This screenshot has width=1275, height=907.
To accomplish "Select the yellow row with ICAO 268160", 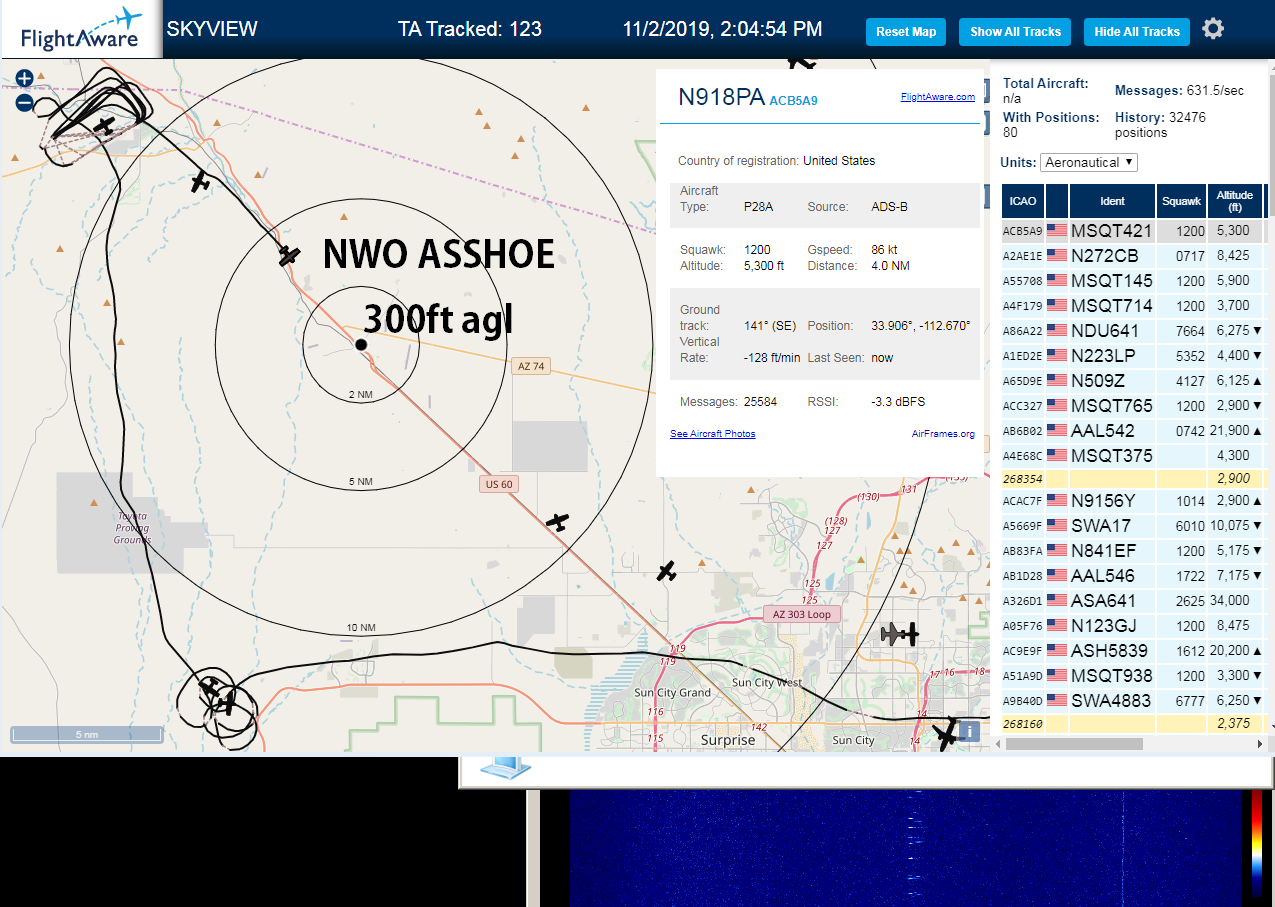I will click(1134, 723).
